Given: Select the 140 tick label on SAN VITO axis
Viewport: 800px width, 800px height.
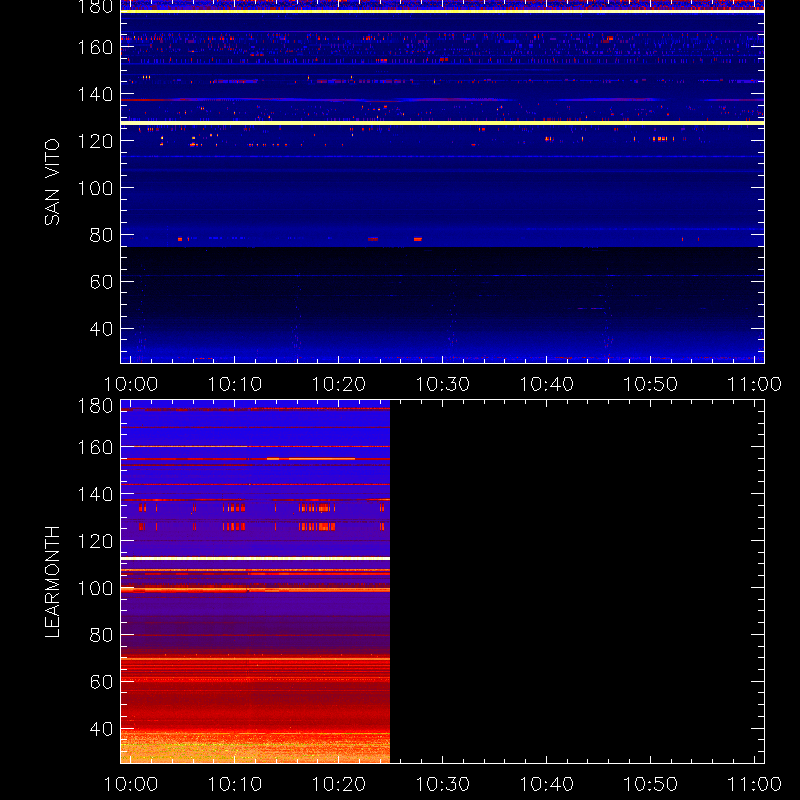Looking at the screenshot, I should click(95, 94).
